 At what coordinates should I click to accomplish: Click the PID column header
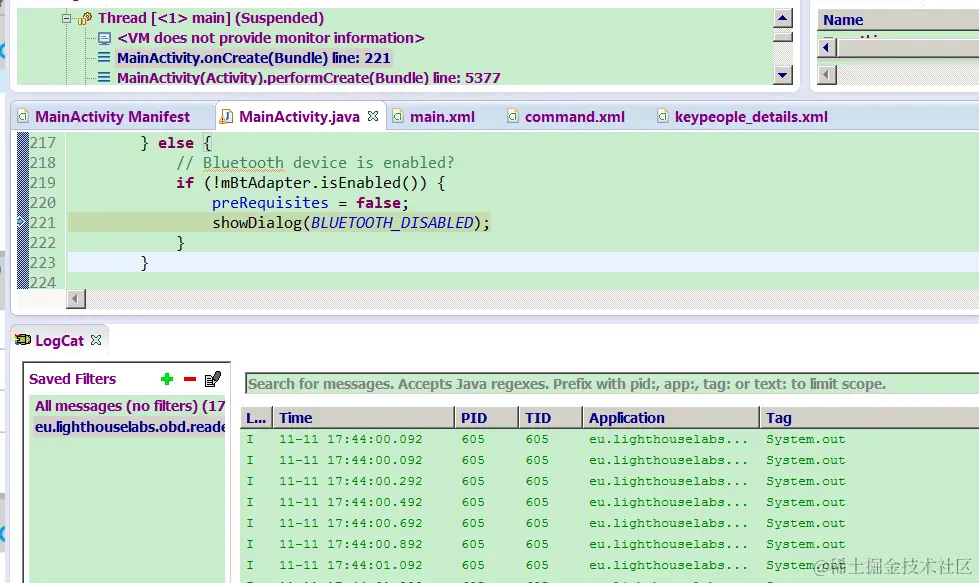[486, 418]
